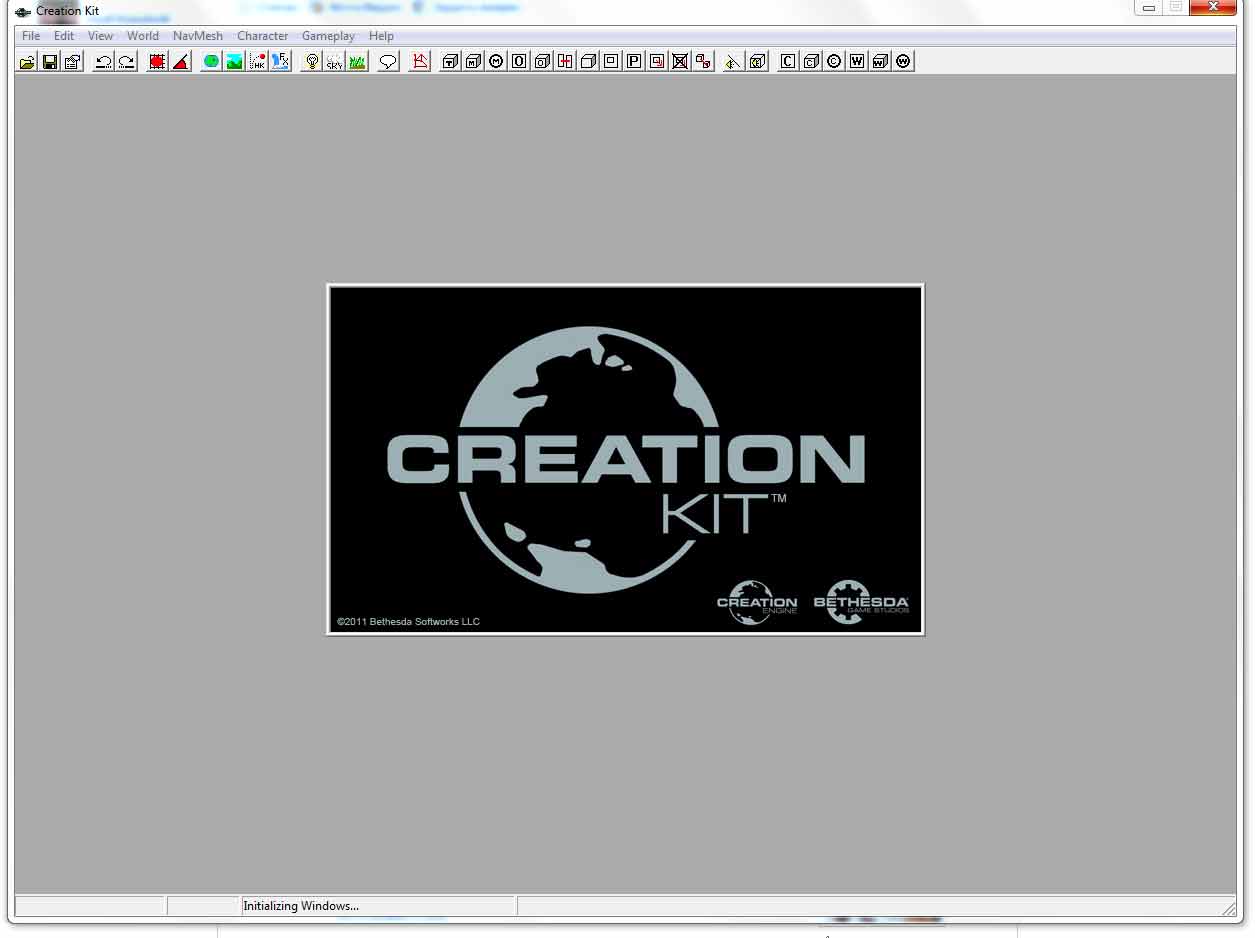Image resolution: width=1255 pixels, height=938 pixels.
Task: Click the cube icon labeled T
Action: 450,62
